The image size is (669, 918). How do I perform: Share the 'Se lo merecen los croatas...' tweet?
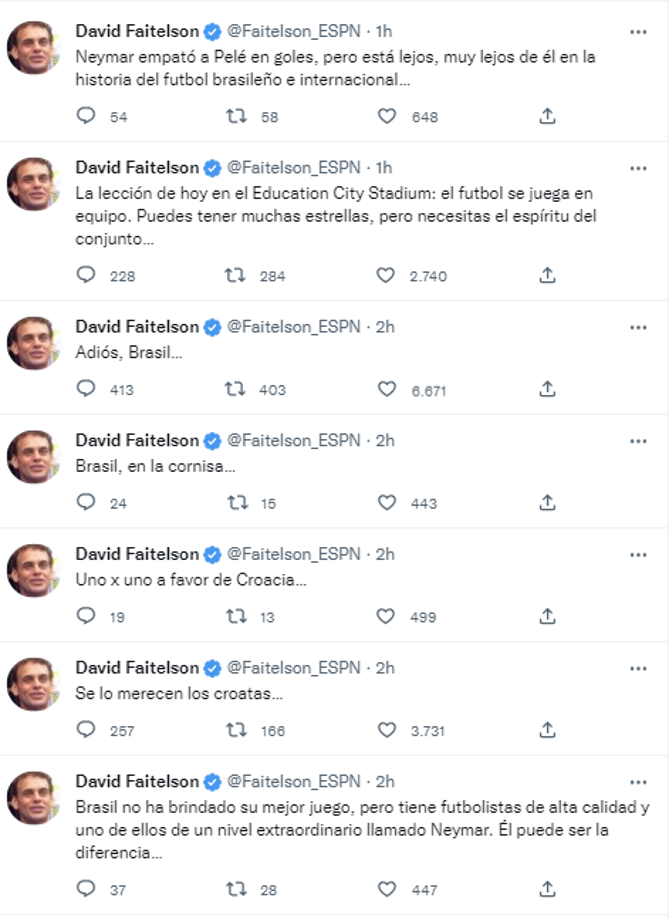pyautogui.click(x=547, y=730)
